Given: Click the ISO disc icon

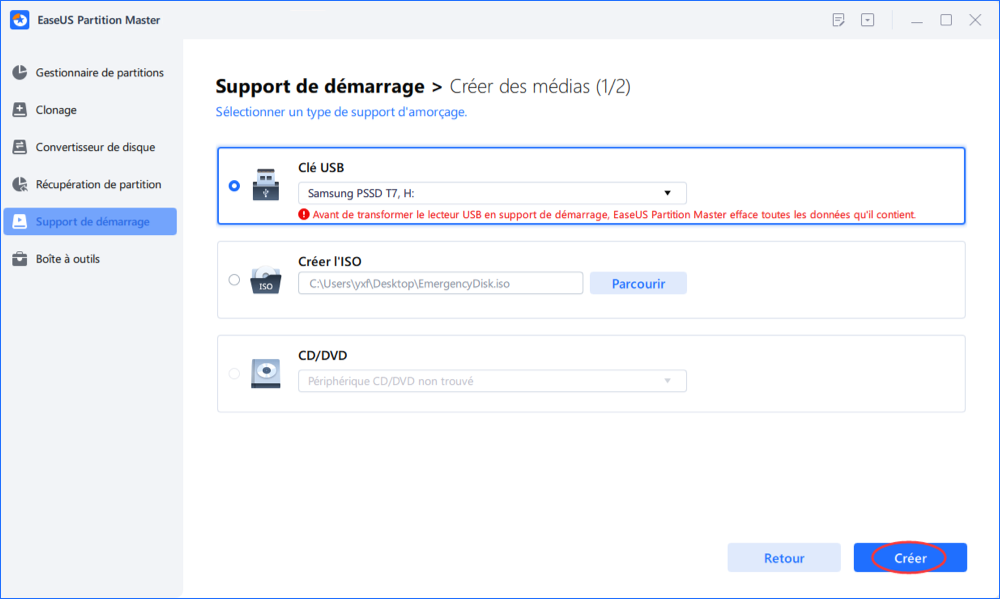Looking at the screenshot, I should pyautogui.click(x=265, y=279).
